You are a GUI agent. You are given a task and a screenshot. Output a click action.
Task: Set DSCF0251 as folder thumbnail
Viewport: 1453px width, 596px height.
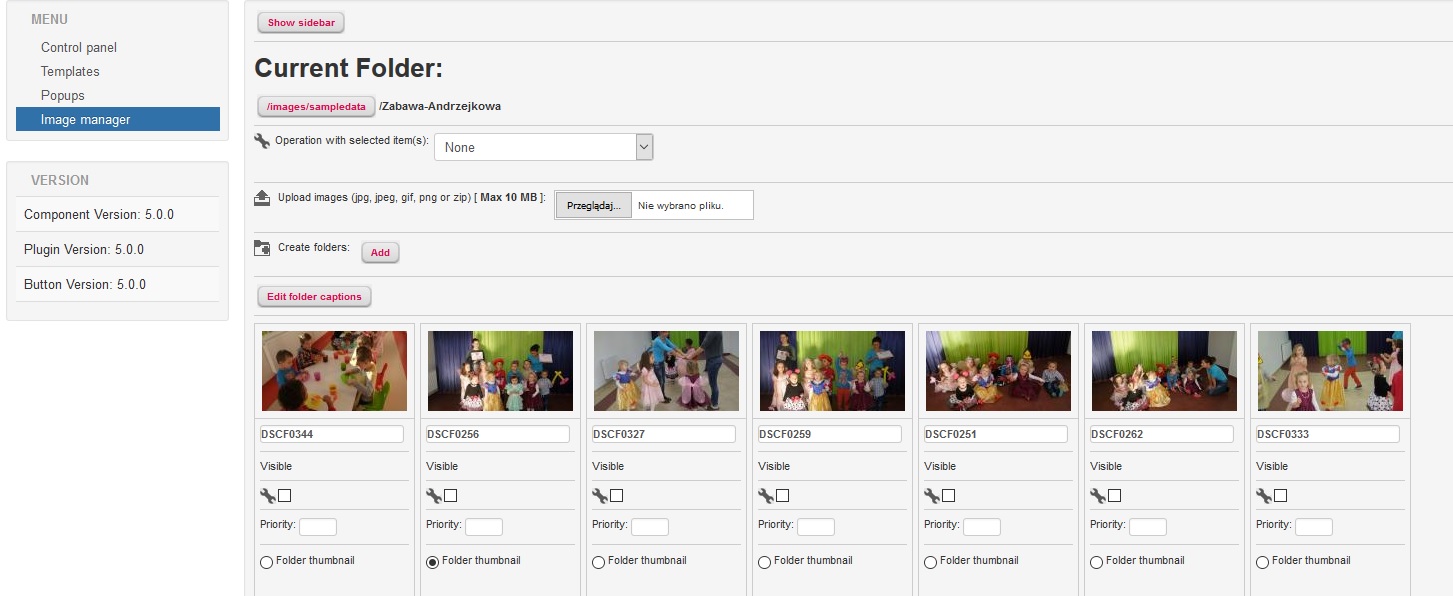pos(930,562)
